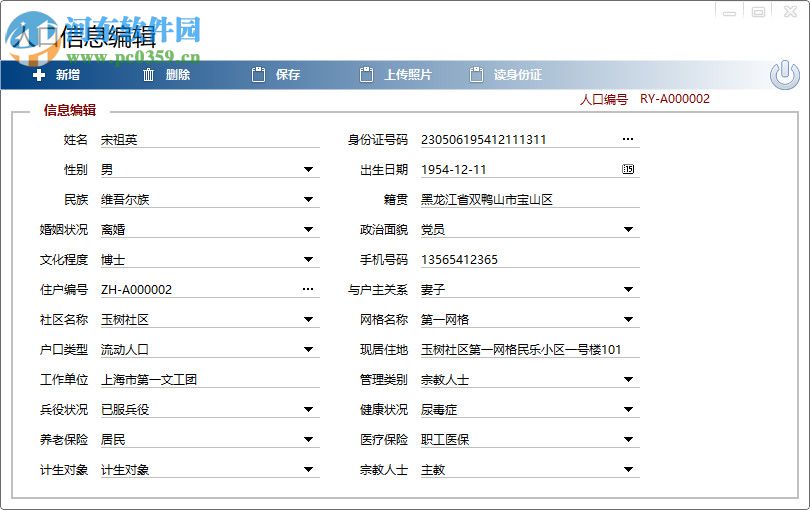Maximize the window
This screenshot has height=510, width=810.
(x=758, y=11)
